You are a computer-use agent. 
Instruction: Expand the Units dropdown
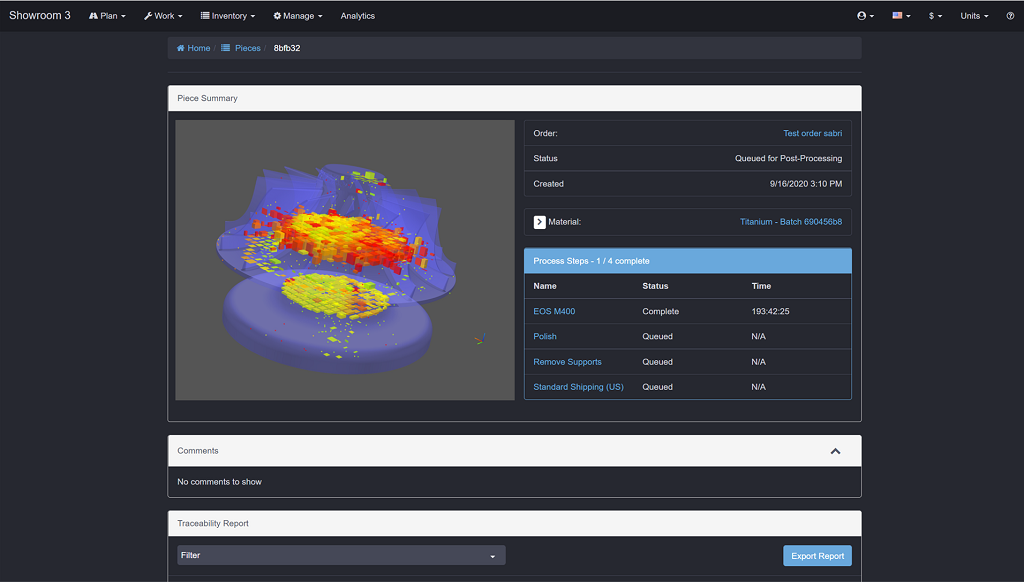(x=974, y=16)
